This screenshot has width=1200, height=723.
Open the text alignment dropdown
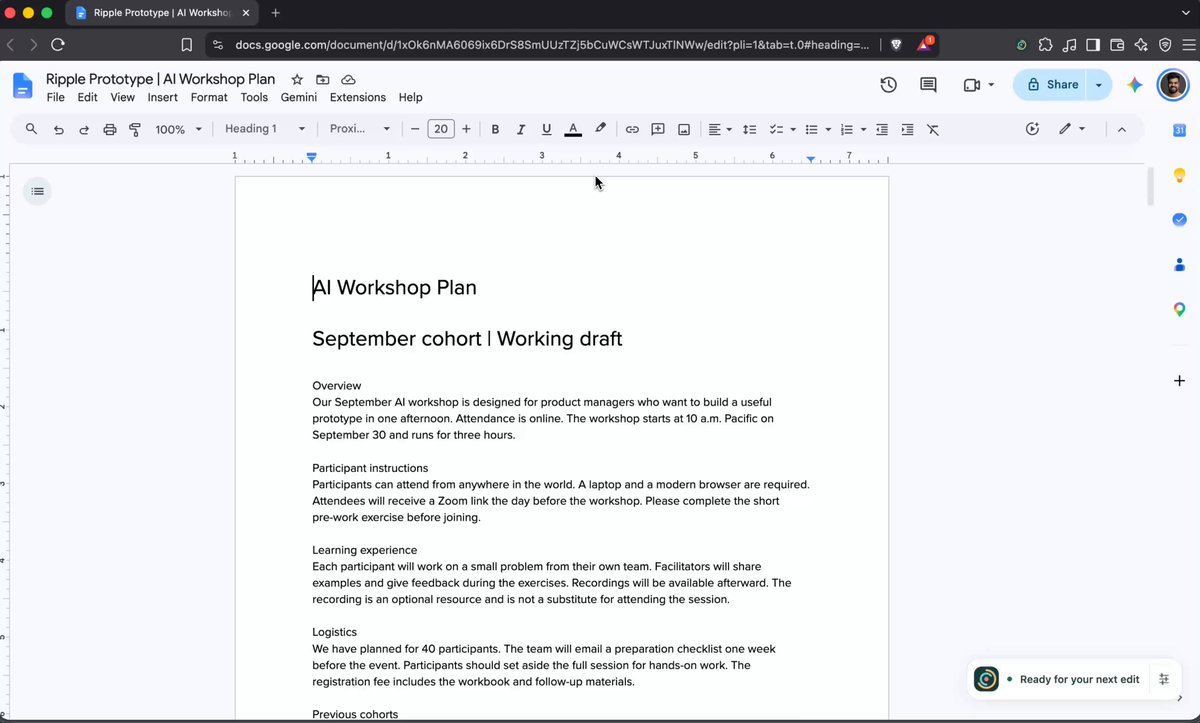[x=720, y=129]
